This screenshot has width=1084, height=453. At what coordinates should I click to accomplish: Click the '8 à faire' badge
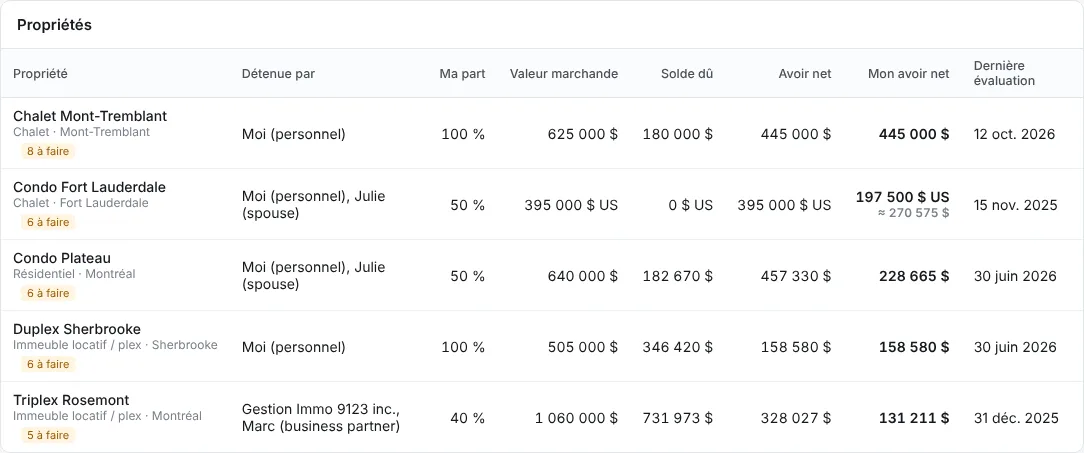[48, 151]
